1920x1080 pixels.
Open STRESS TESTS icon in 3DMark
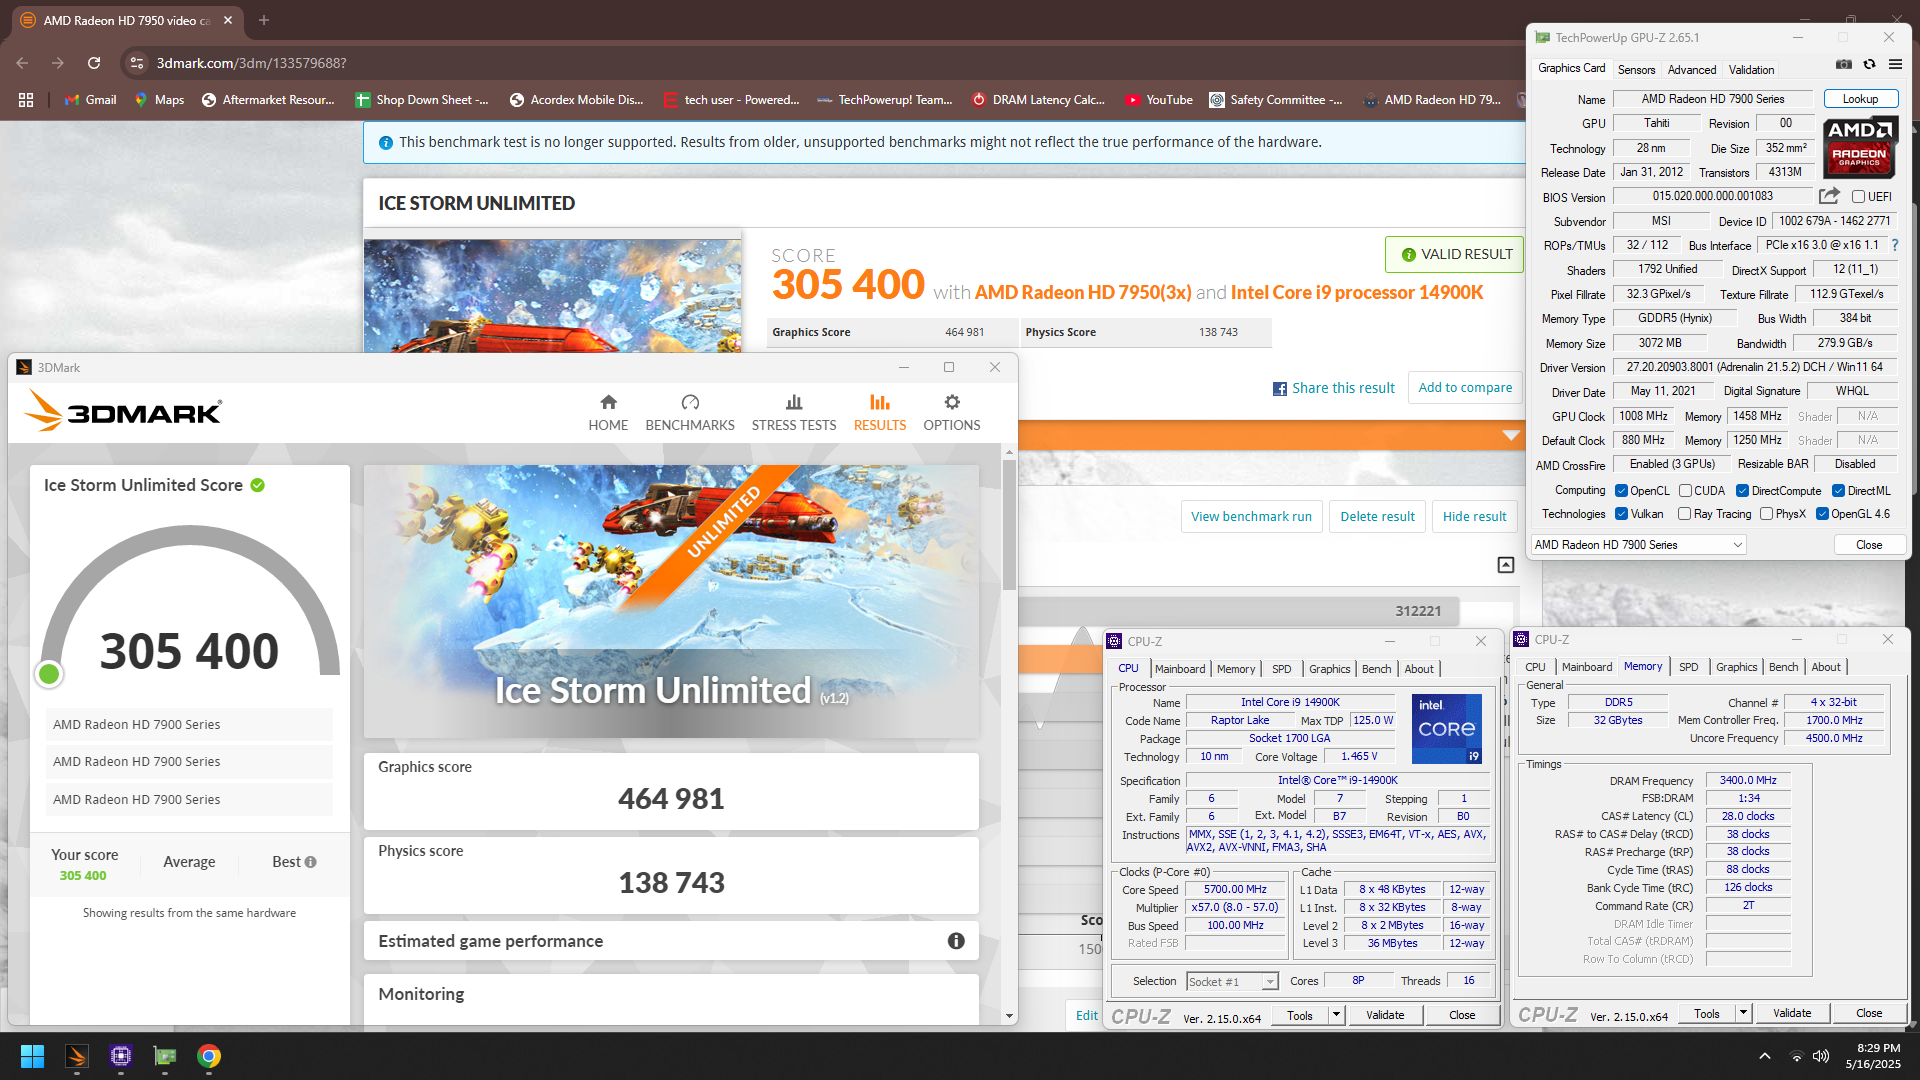(794, 402)
